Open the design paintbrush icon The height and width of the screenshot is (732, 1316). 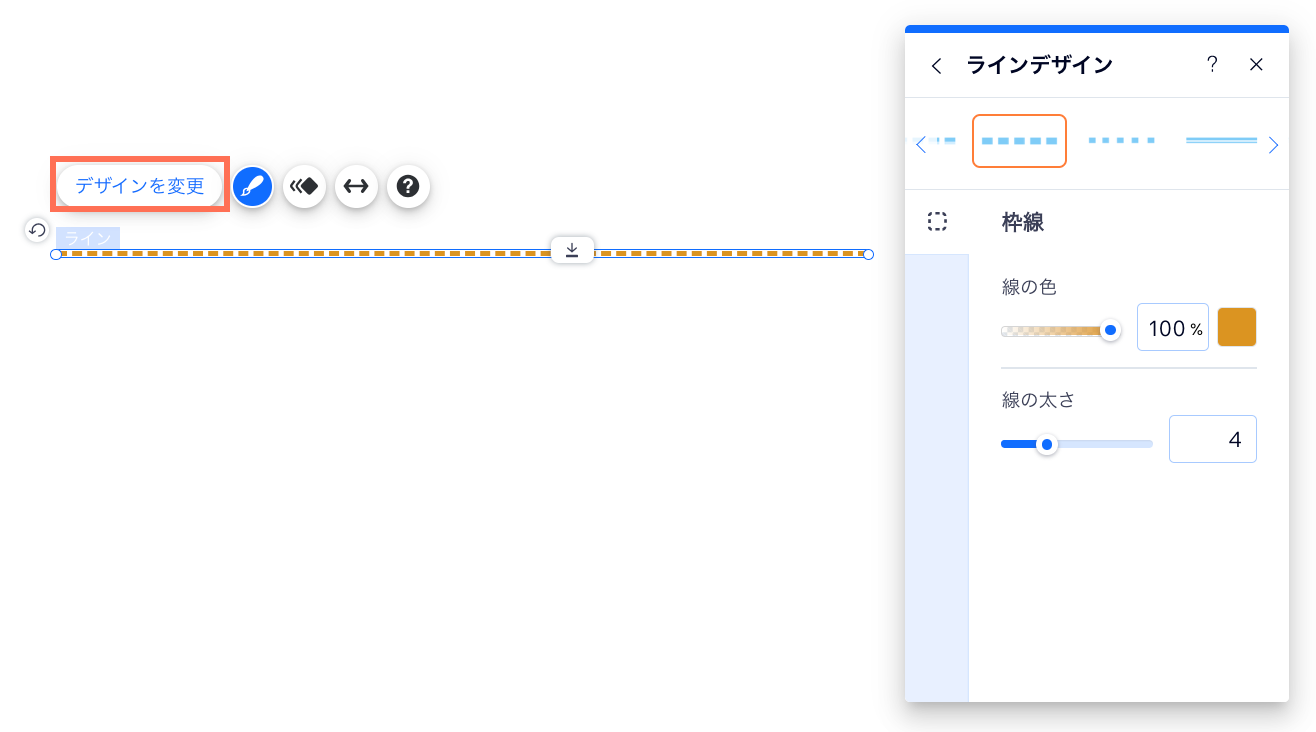(x=253, y=186)
